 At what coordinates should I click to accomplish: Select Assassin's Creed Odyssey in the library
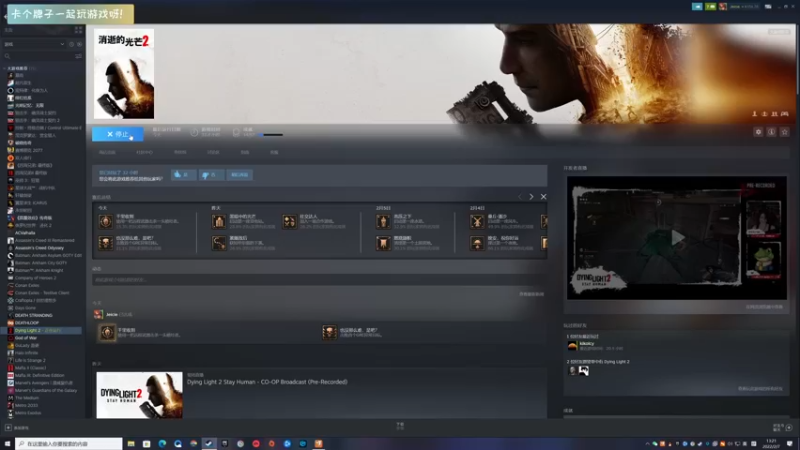click(39, 248)
